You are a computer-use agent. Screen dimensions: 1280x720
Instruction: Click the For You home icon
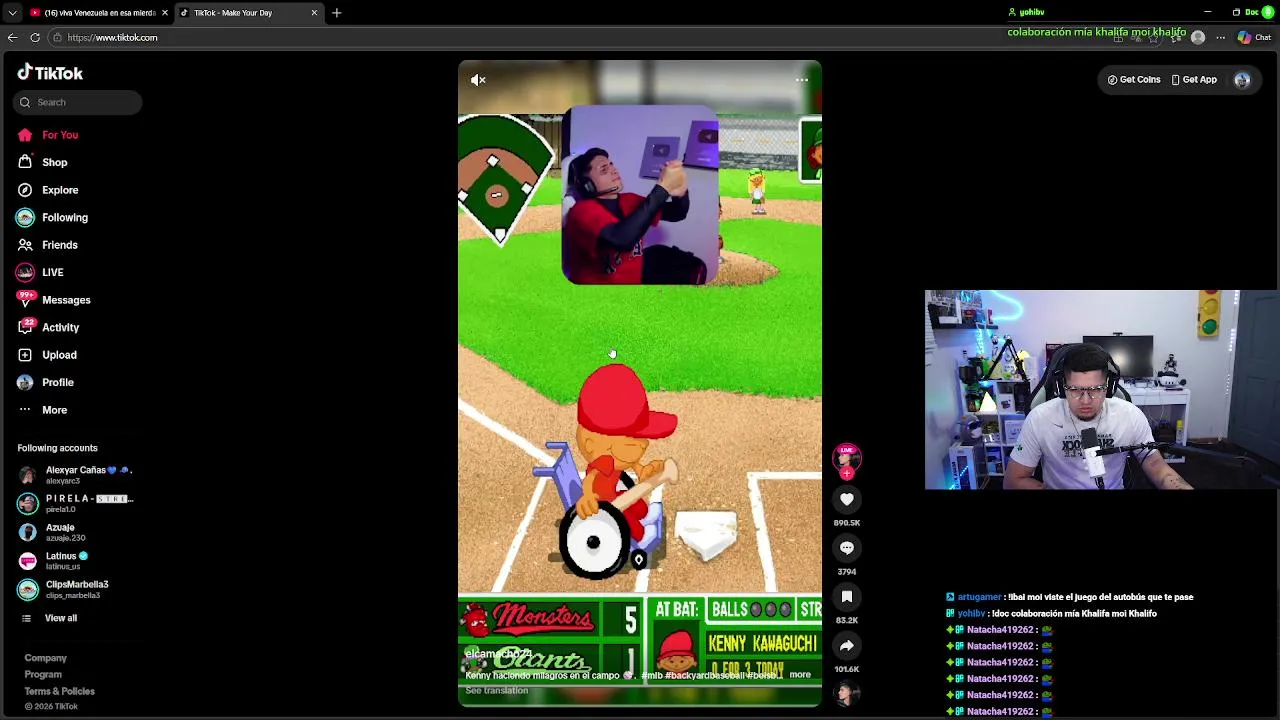point(25,135)
